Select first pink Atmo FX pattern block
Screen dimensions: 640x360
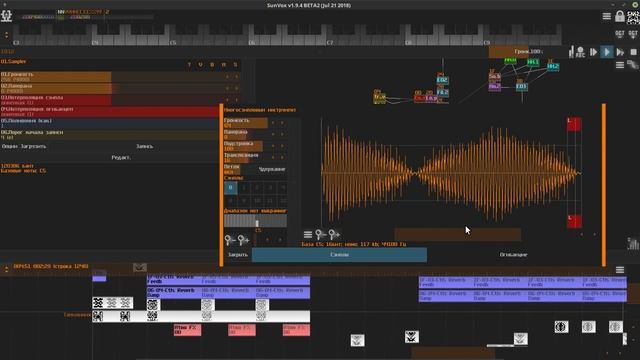[x=187, y=330]
